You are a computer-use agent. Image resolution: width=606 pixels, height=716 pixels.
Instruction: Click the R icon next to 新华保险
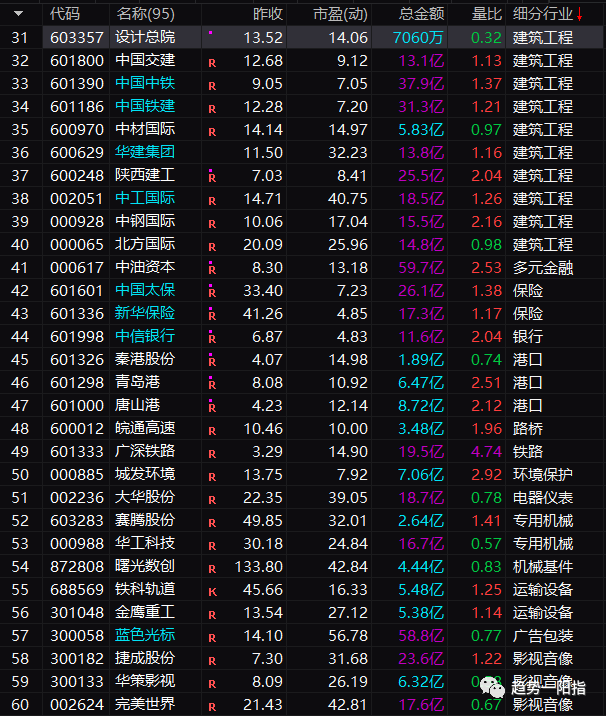pos(212,316)
